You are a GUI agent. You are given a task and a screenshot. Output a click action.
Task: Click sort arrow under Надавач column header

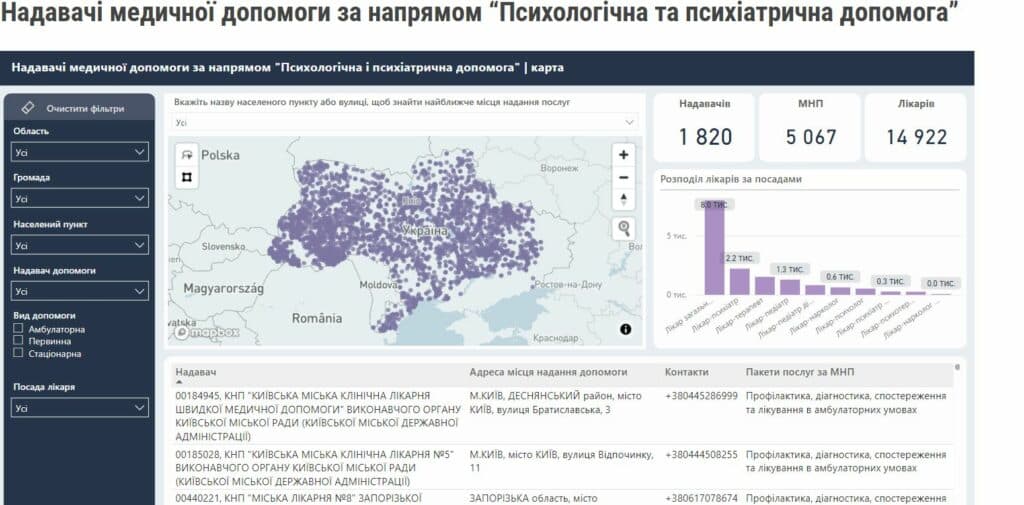tap(179, 382)
